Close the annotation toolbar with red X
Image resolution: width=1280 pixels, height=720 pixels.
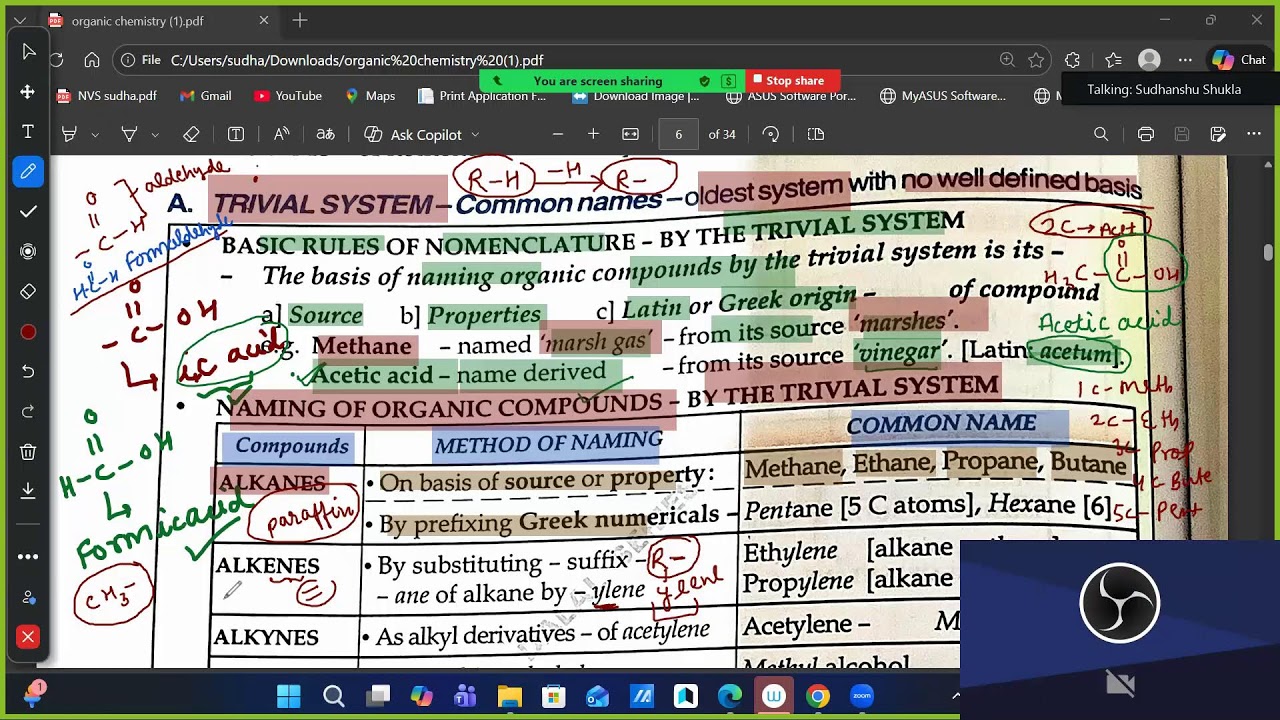28,637
